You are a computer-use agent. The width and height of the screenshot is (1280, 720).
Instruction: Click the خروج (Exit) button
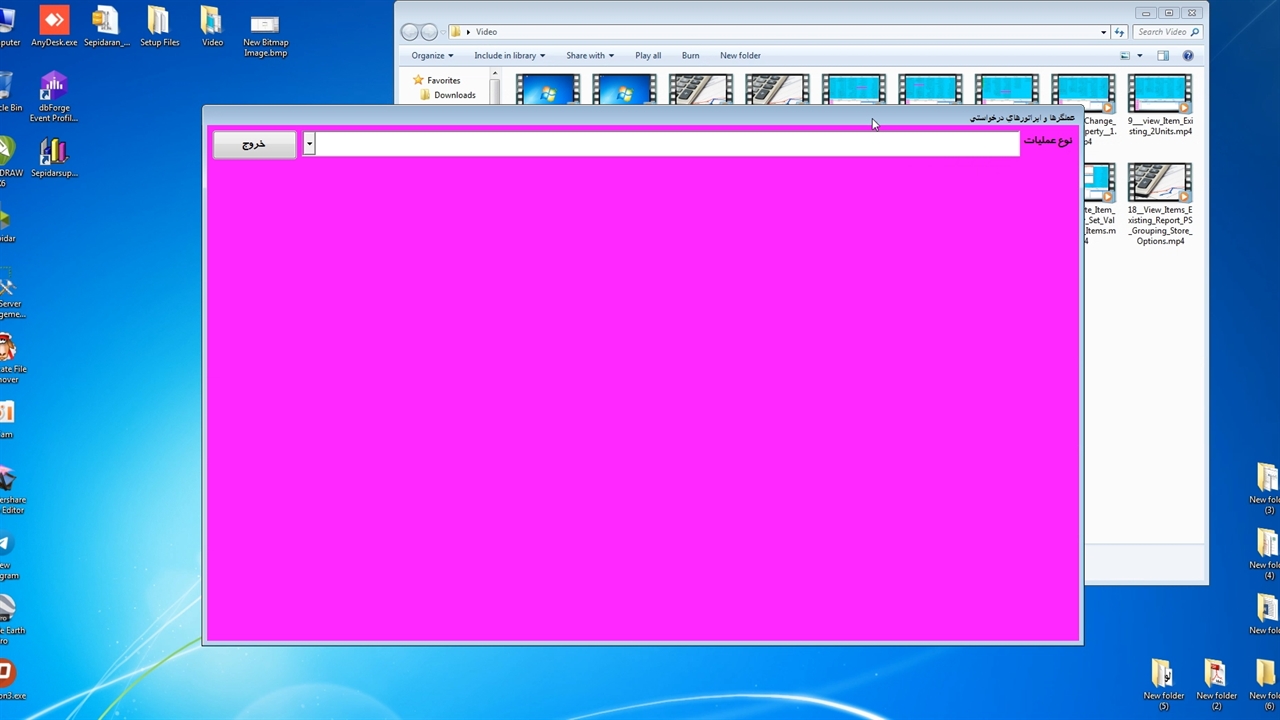coord(254,144)
